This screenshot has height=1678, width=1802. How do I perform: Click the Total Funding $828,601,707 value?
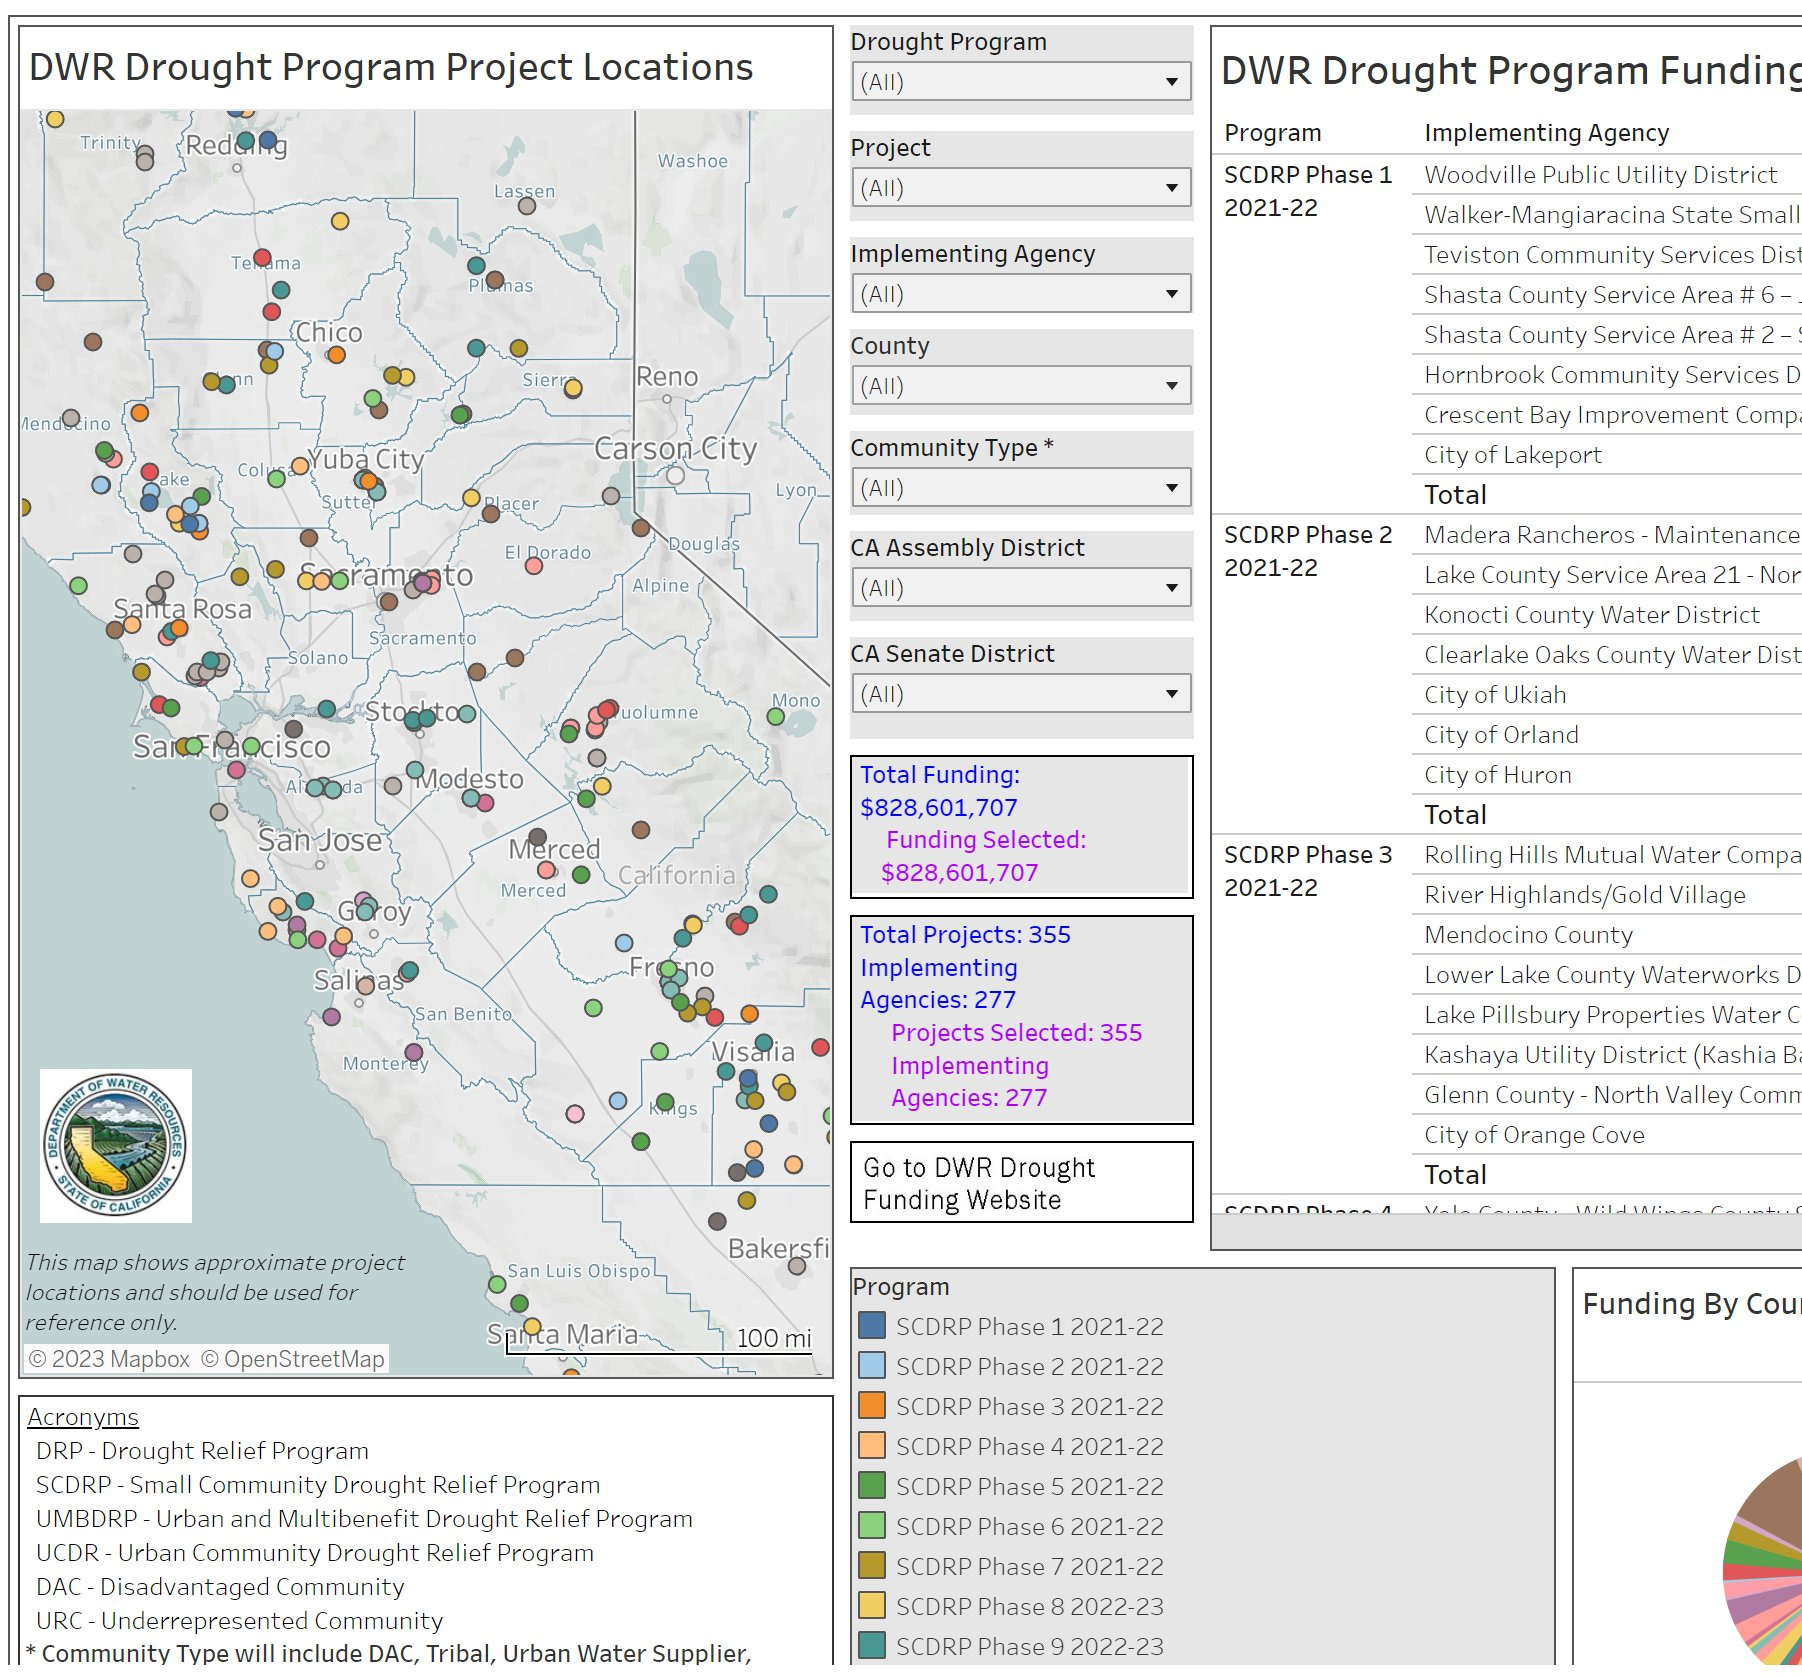(938, 807)
